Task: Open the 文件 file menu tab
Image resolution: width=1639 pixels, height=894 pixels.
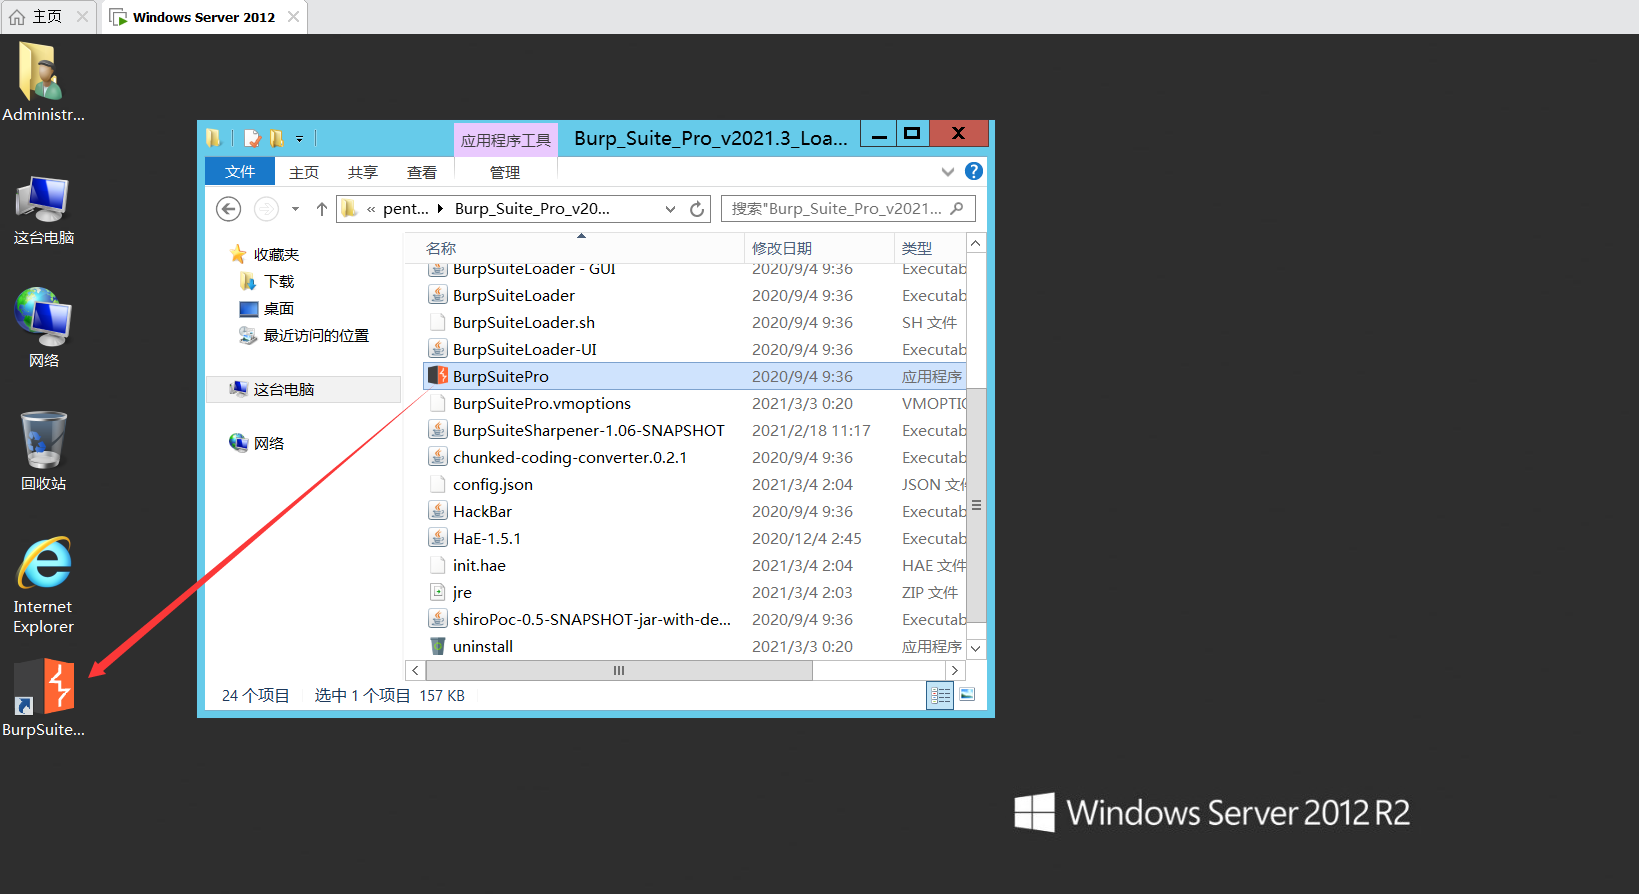Action: point(240,172)
